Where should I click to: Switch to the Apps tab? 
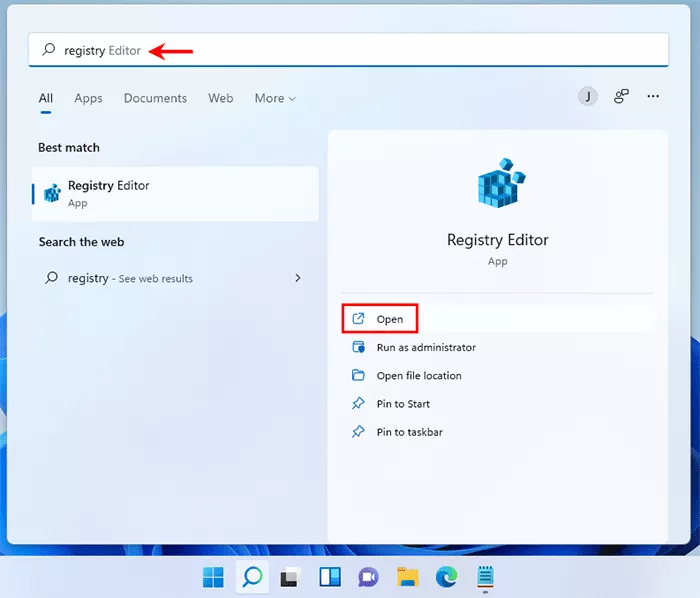pyautogui.click(x=88, y=98)
